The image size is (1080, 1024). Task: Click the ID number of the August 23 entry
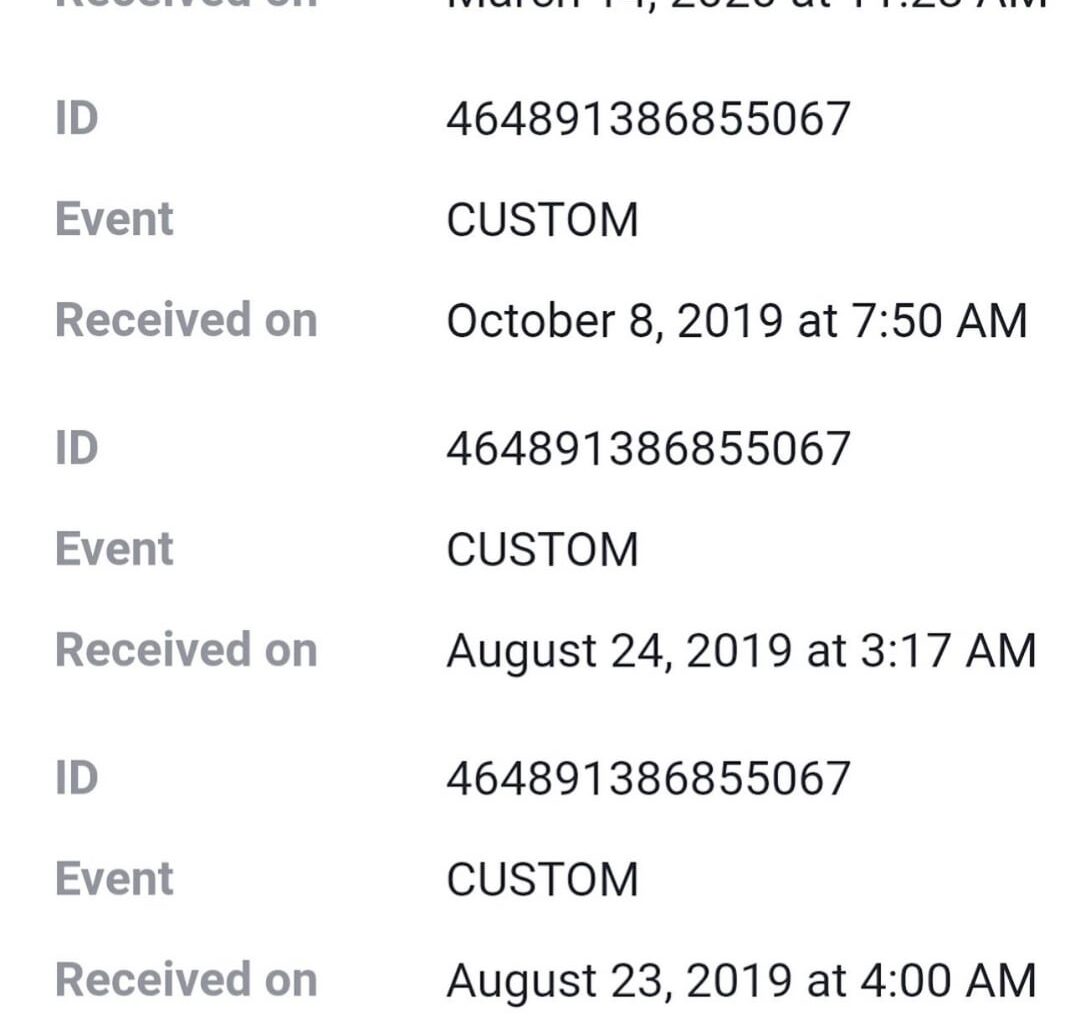[648, 779]
